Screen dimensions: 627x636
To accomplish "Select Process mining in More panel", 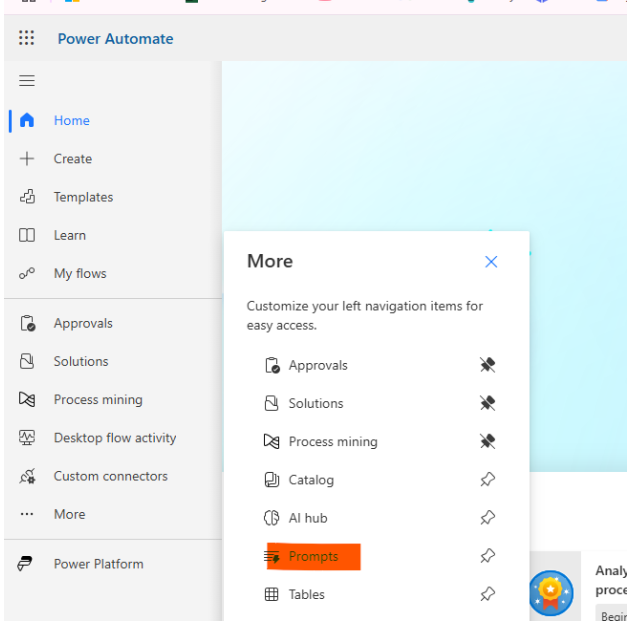I will (333, 442).
